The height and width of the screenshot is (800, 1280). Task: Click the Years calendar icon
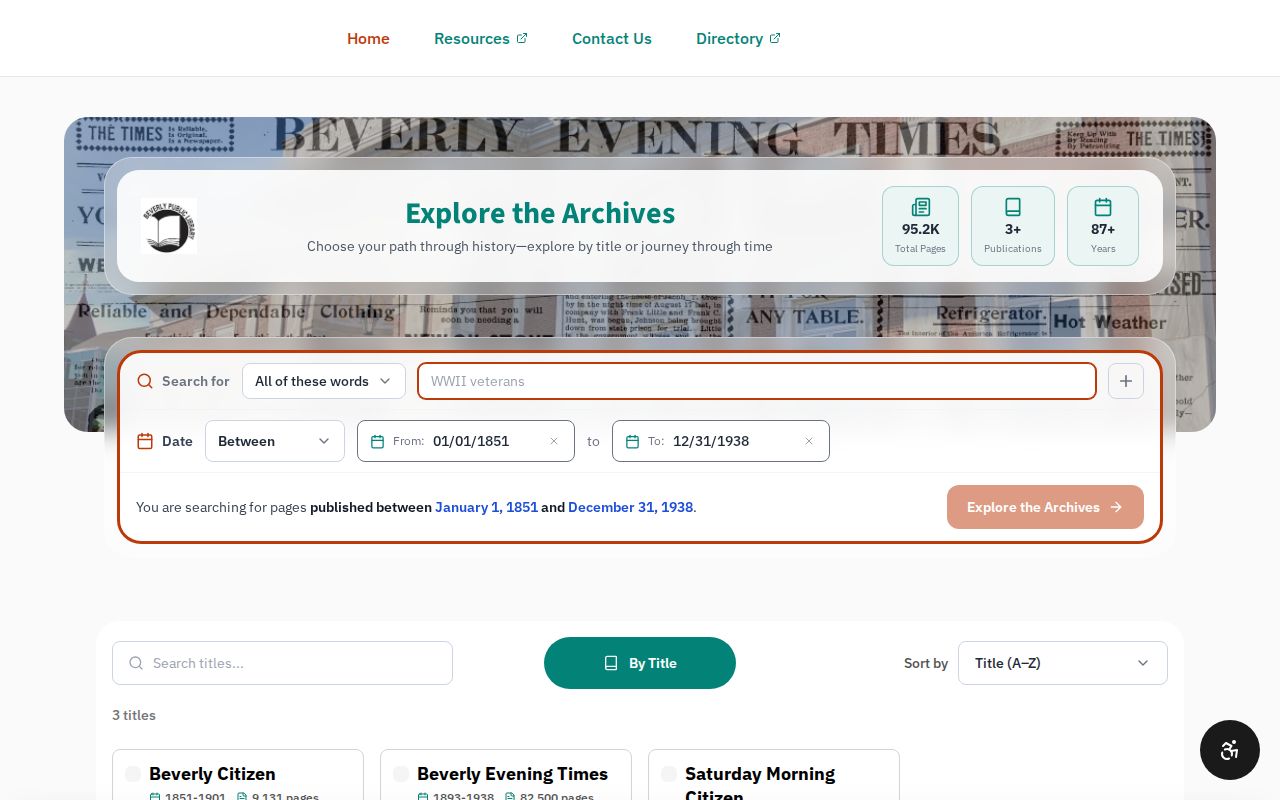[x=1103, y=207]
